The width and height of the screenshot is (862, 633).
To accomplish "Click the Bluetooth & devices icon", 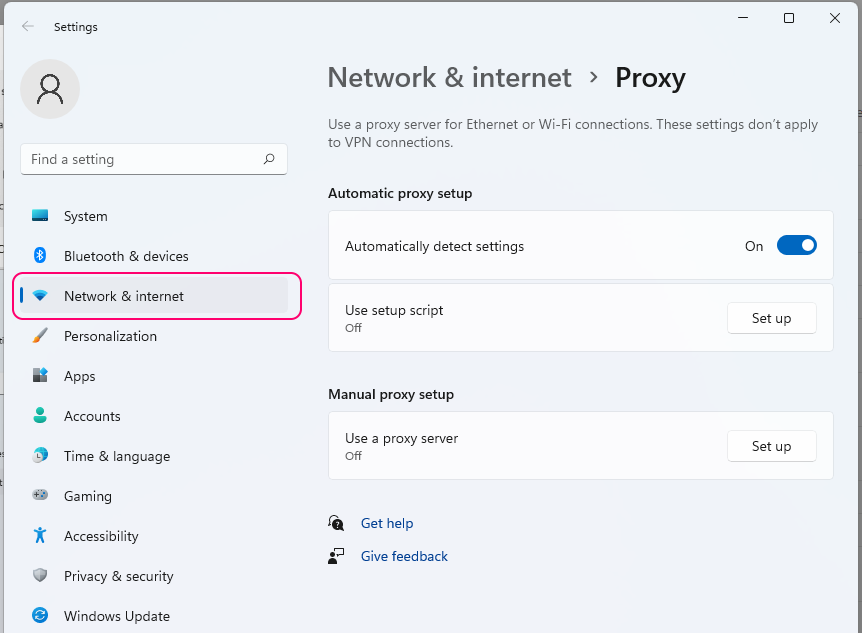I will click(40, 256).
